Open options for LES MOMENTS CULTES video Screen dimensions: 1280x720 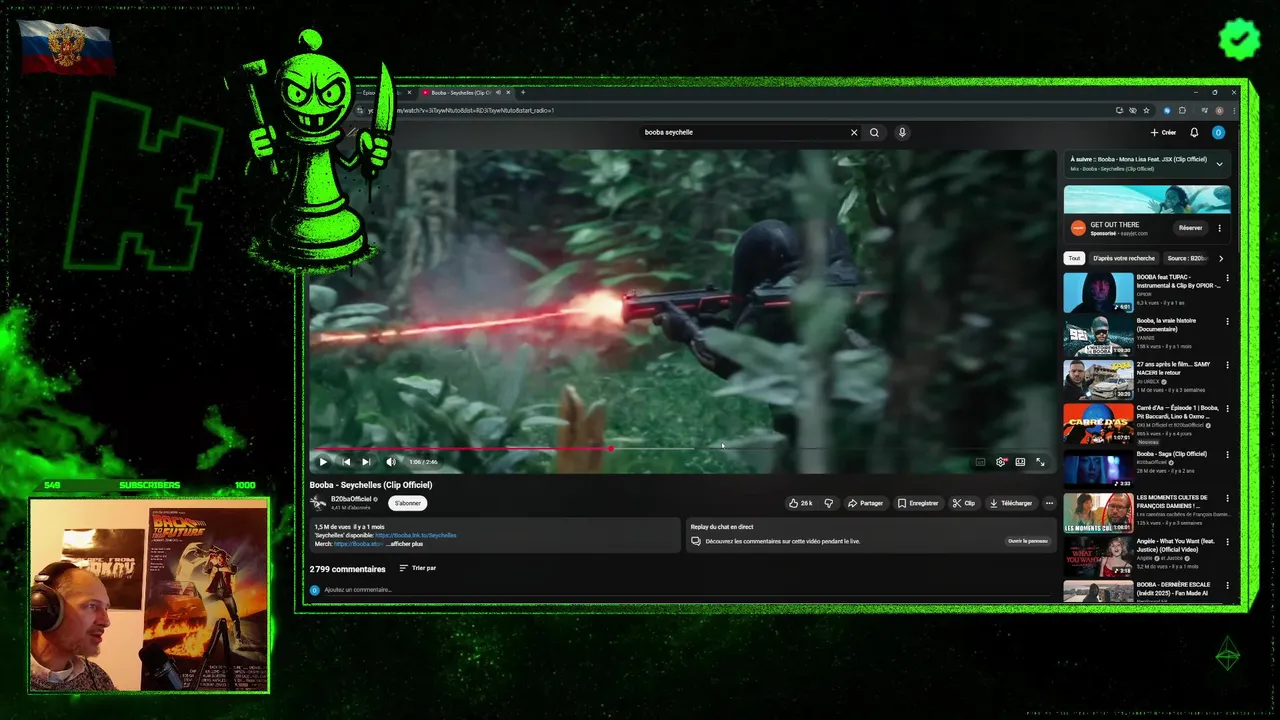click(1227, 498)
